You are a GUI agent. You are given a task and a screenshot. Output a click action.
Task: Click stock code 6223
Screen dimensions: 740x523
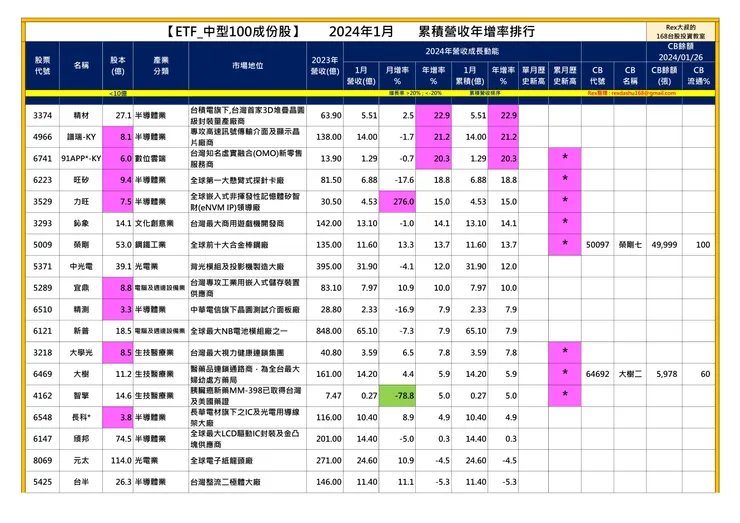coord(42,180)
